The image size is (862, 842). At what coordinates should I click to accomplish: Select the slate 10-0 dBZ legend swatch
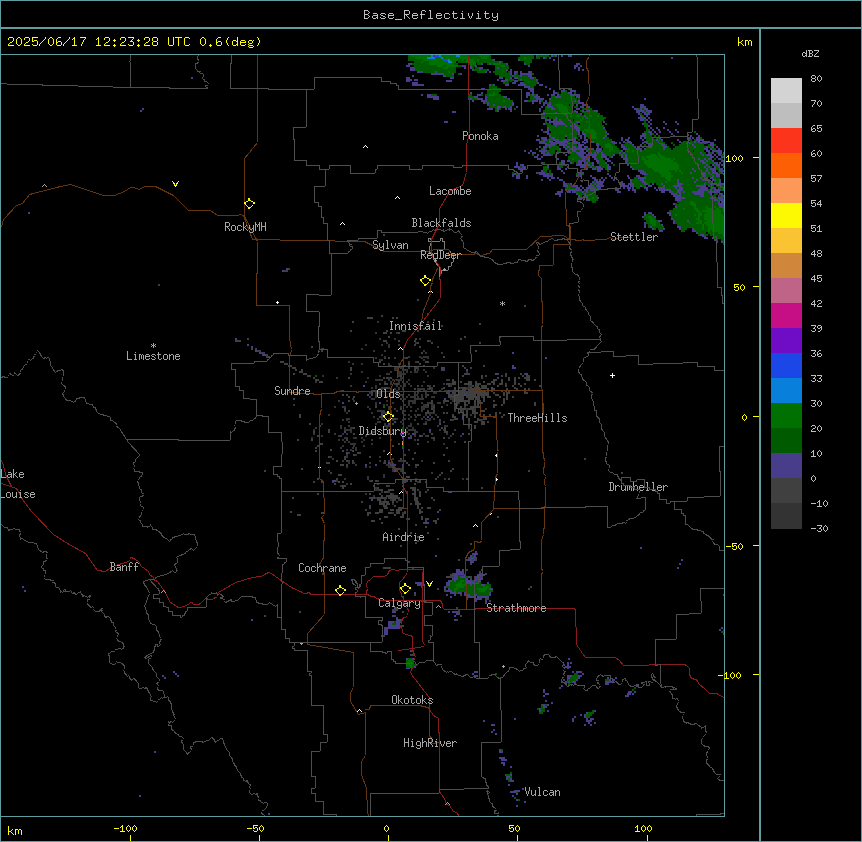point(786,466)
